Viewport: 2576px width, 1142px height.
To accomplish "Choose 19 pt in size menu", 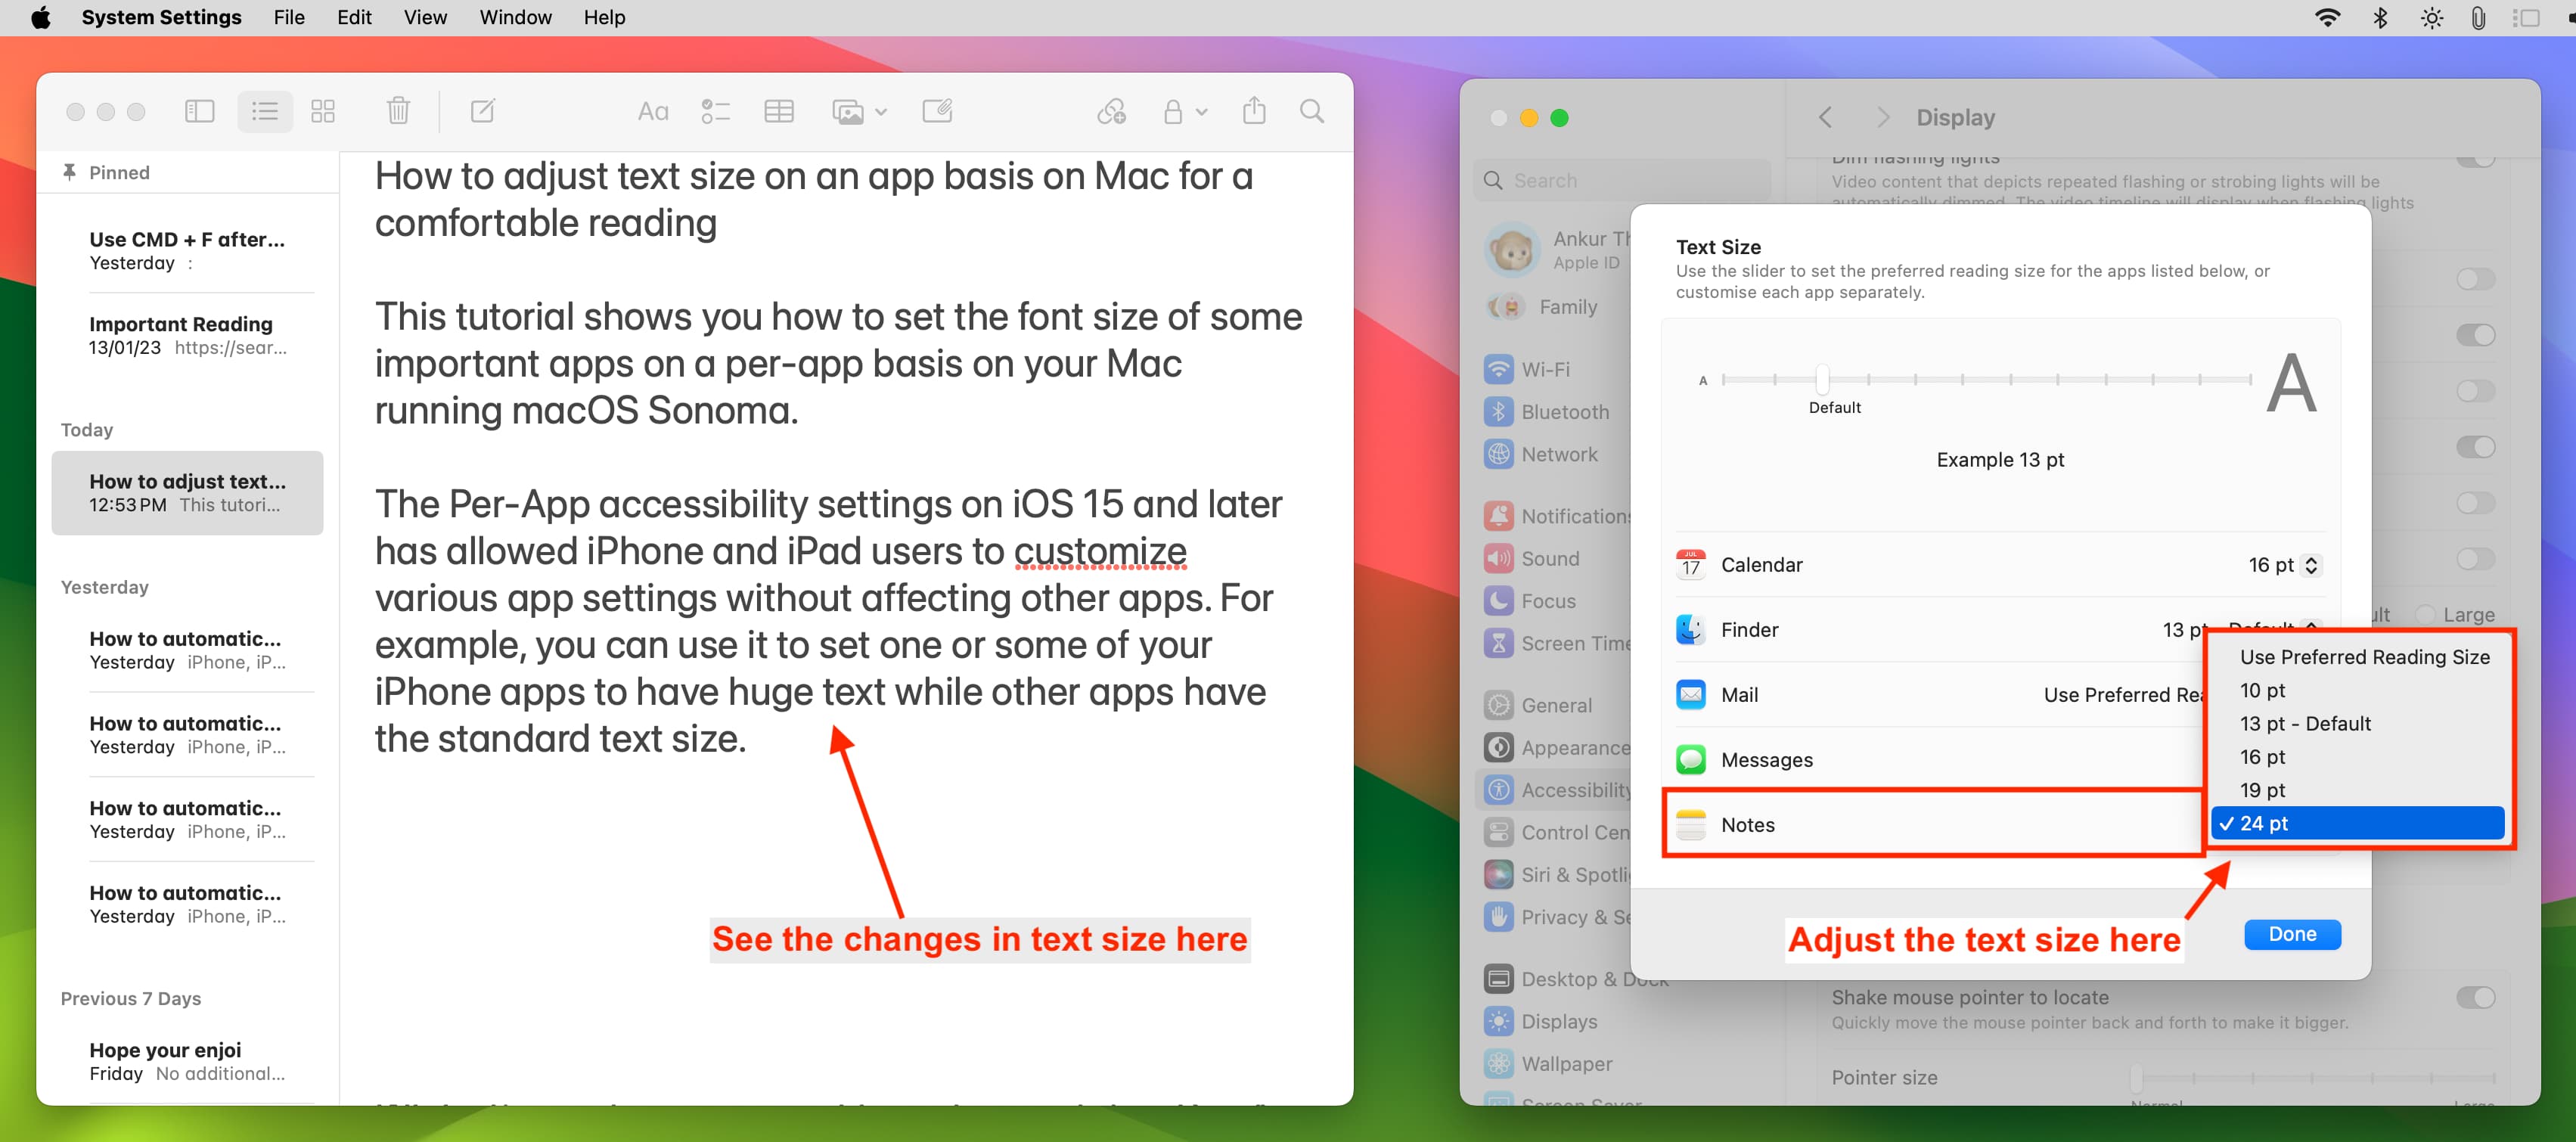I will click(2358, 790).
